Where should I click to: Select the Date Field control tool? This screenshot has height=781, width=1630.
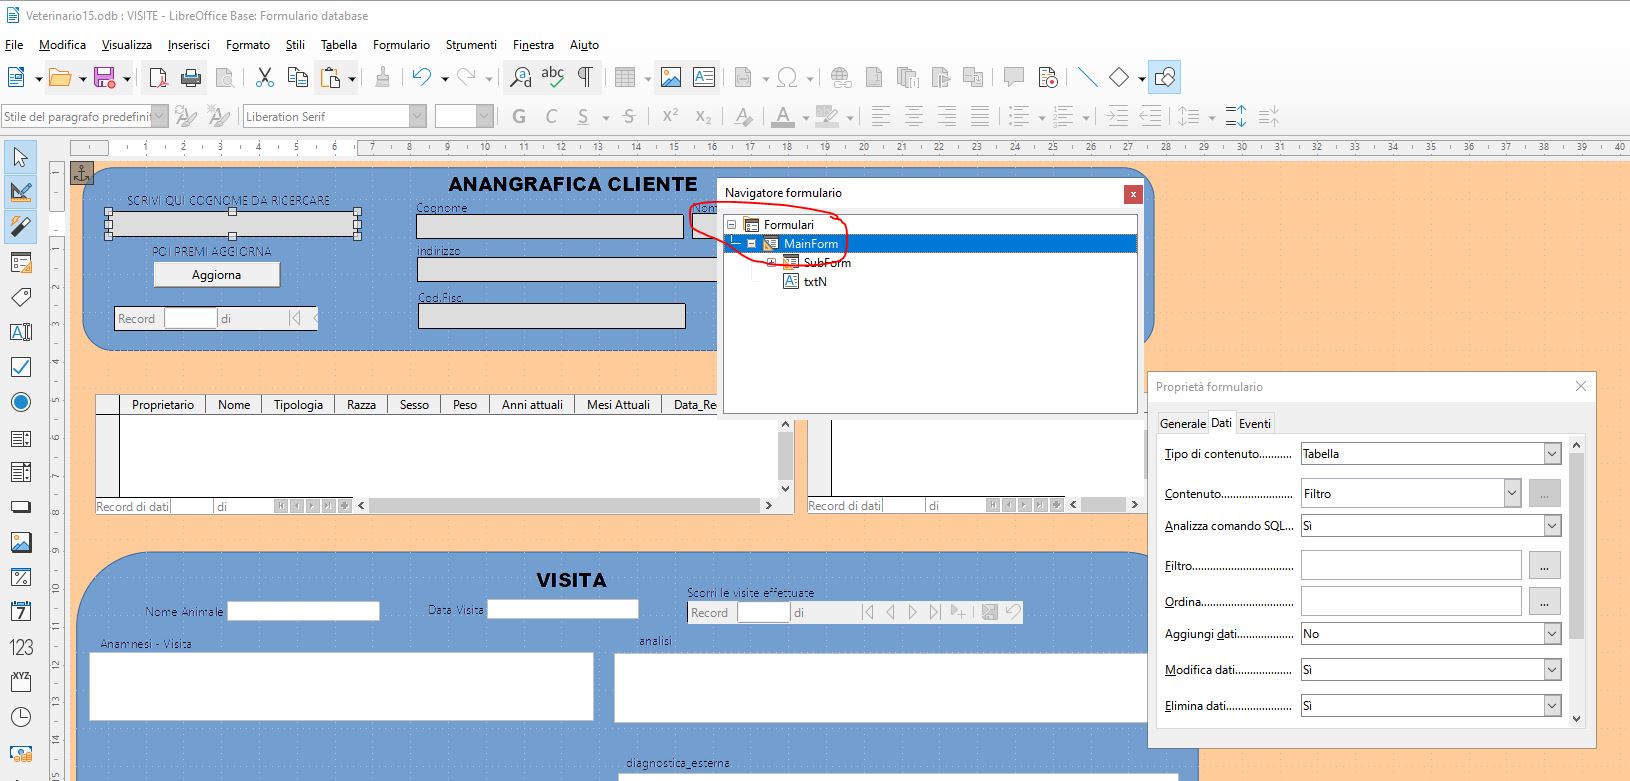20,611
